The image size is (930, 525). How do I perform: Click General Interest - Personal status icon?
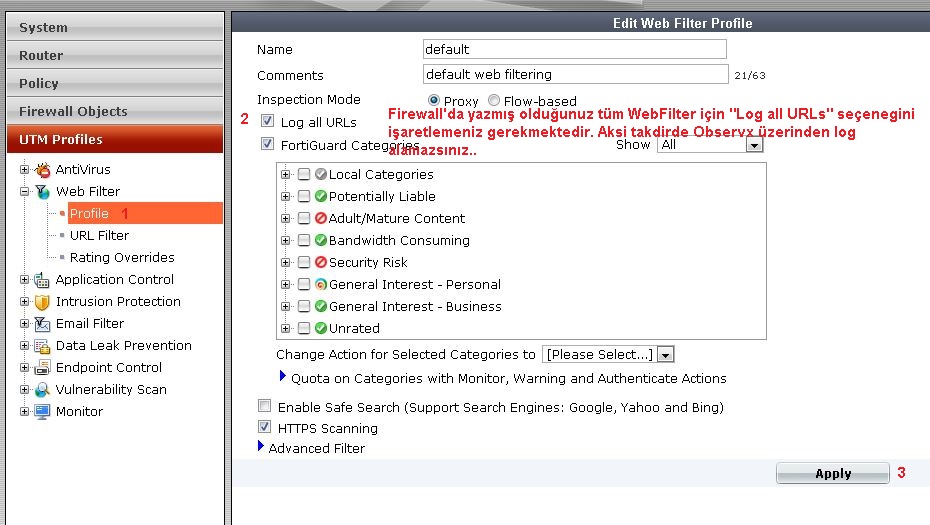point(321,284)
